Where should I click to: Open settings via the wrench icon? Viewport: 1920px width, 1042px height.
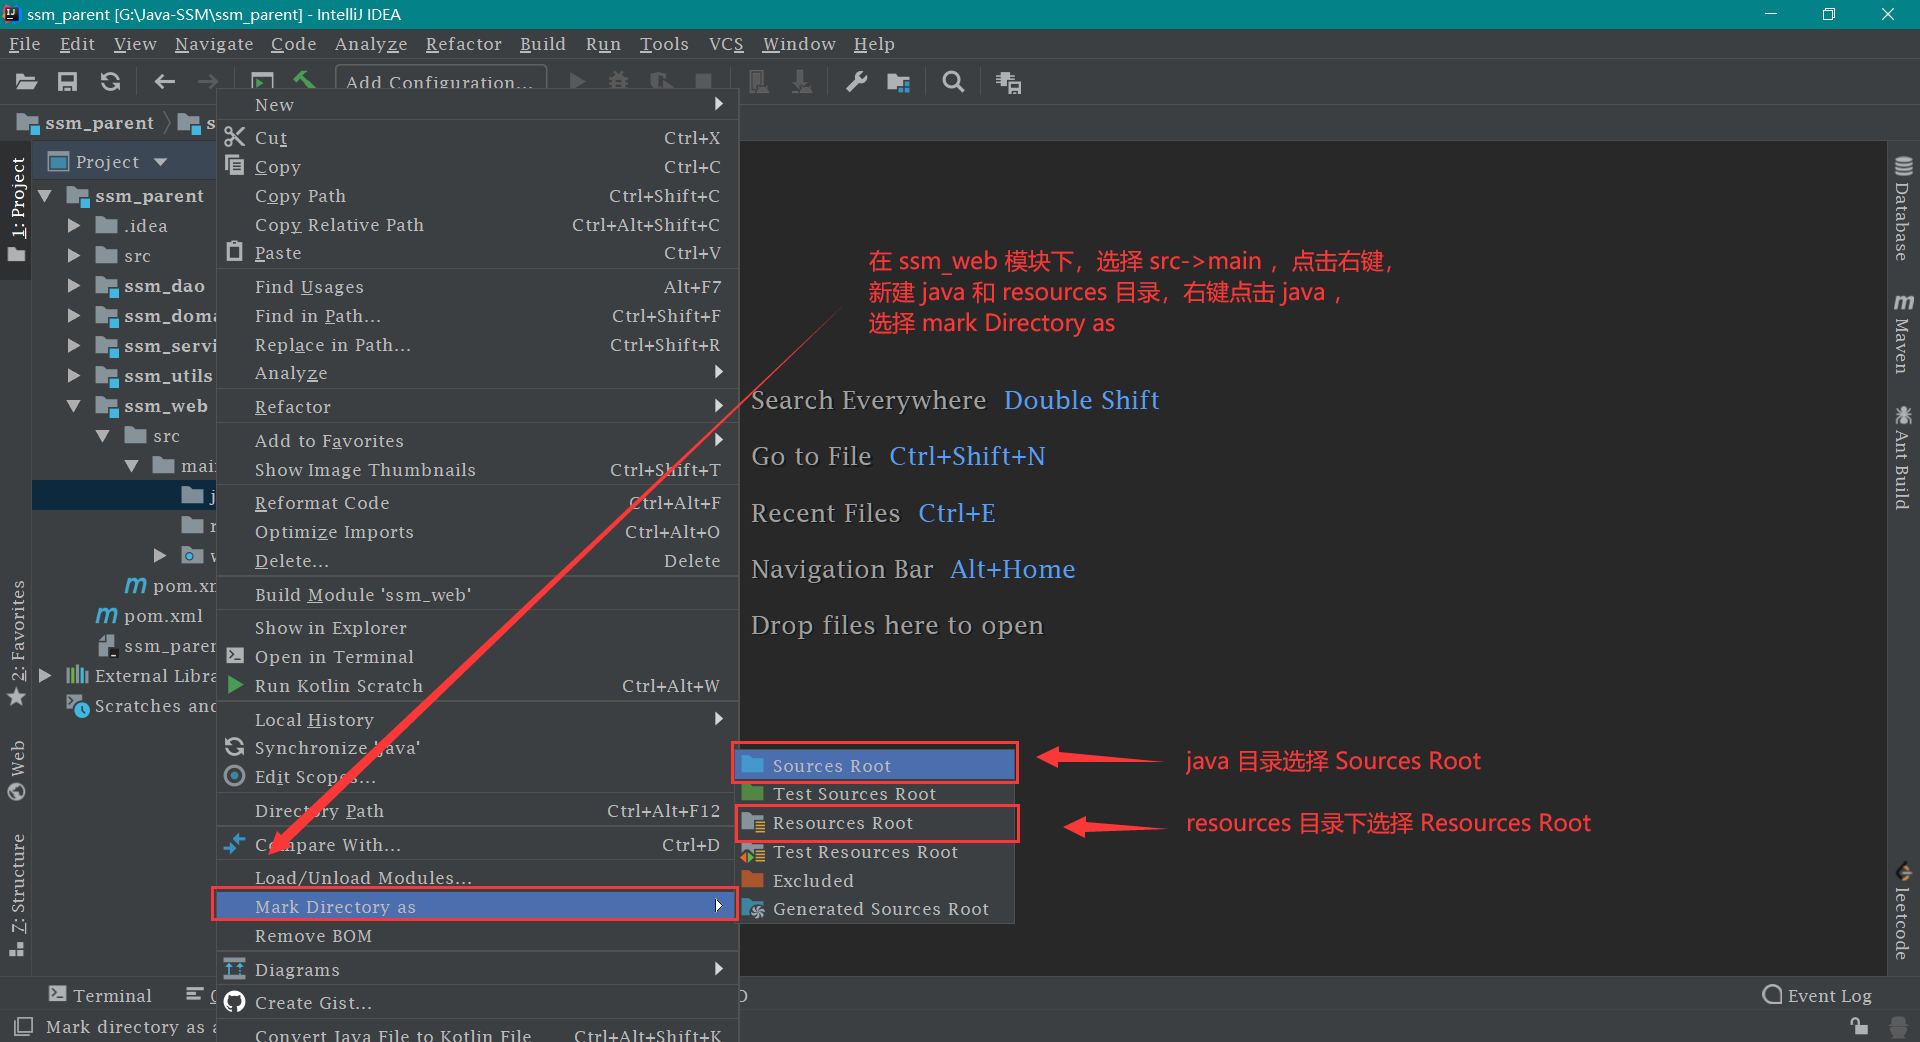click(x=856, y=82)
